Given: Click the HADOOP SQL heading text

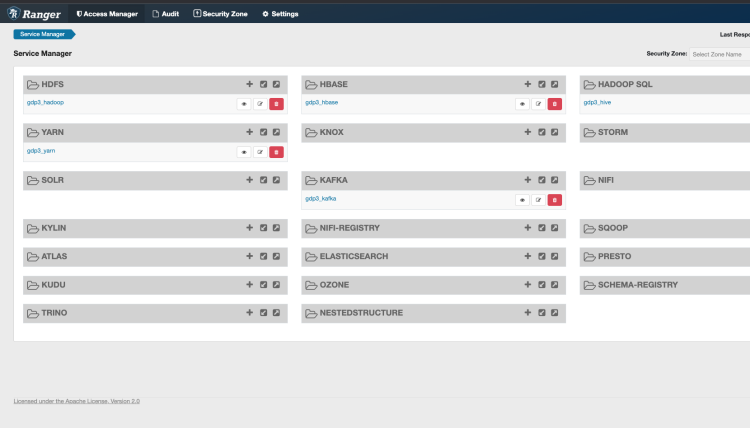Looking at the screenshot, I should (x=625, y=84).
